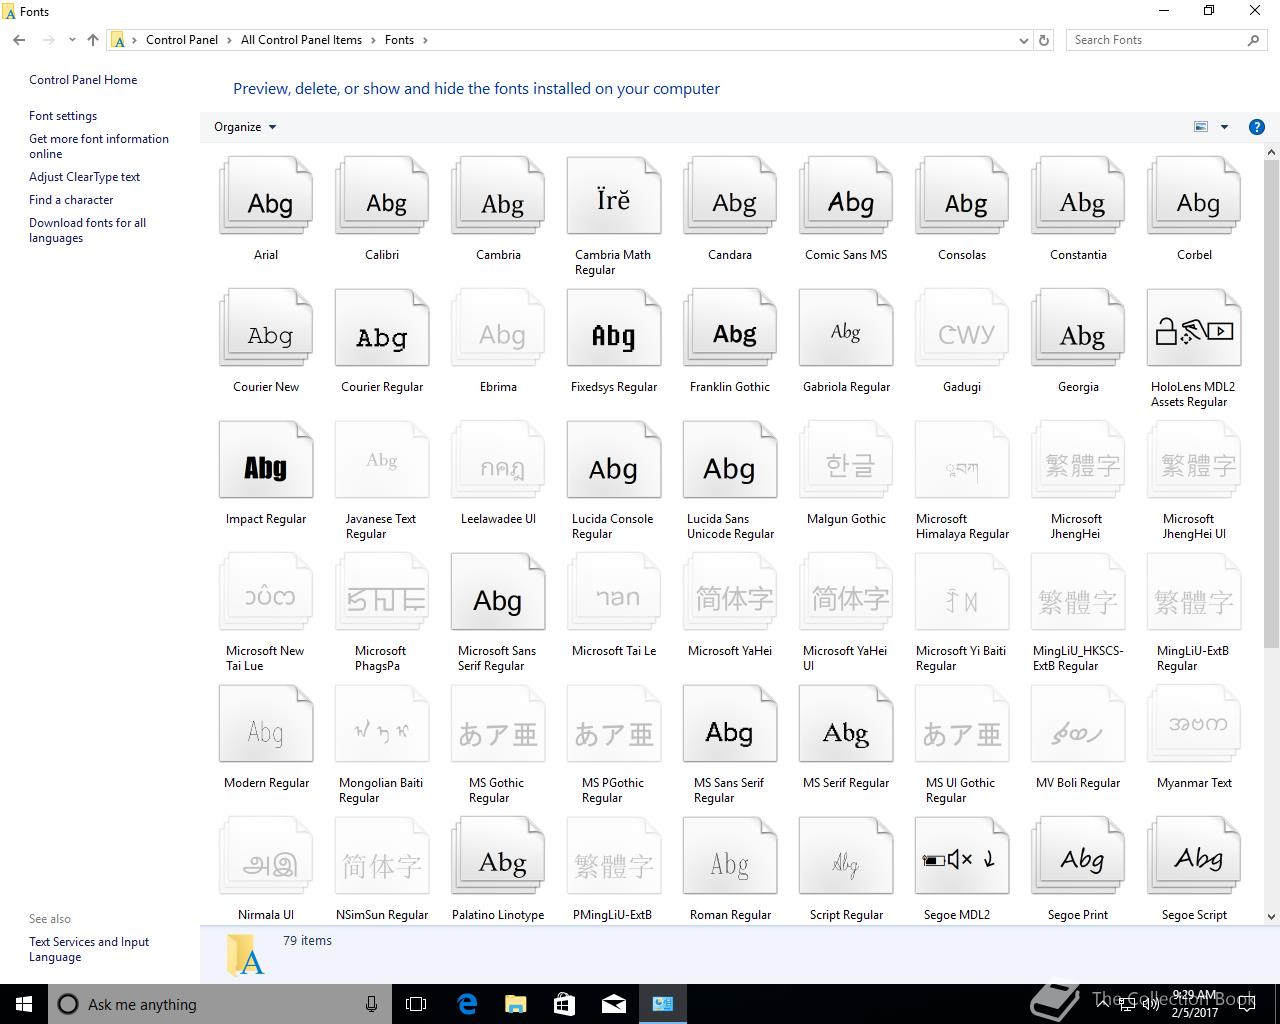This screenshot has height=1024, width=1280.
Task: Launch Microsoft Edge from the taskbar
Action: click(466, 1004)
